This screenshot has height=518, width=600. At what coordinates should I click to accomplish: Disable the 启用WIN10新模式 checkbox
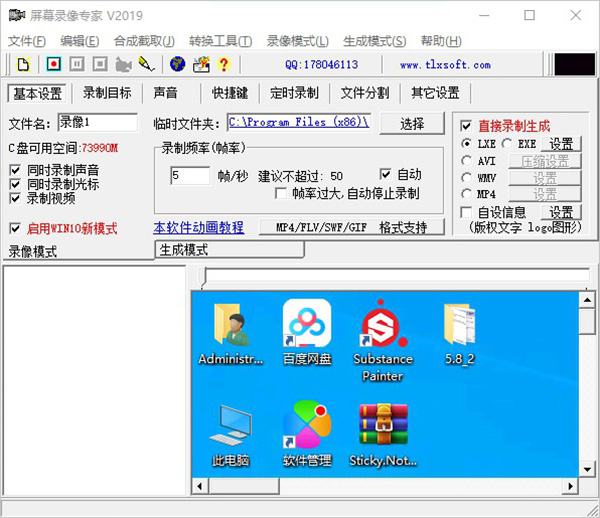point(15,228)
